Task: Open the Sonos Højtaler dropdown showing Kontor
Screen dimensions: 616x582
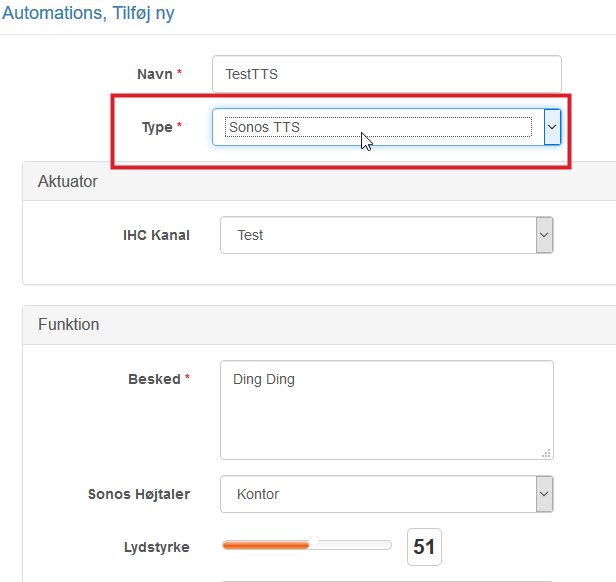Action: tap(378, 494)
